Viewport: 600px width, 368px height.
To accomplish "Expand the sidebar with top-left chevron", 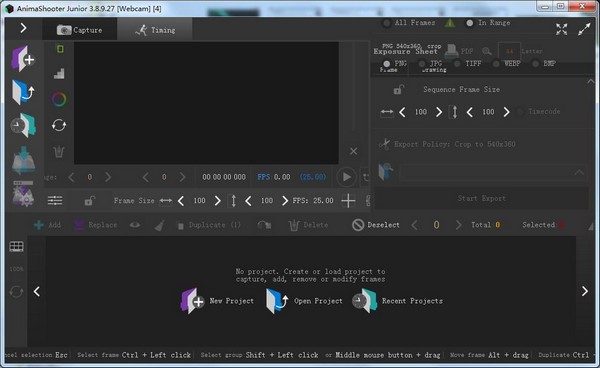I will 23,28.
